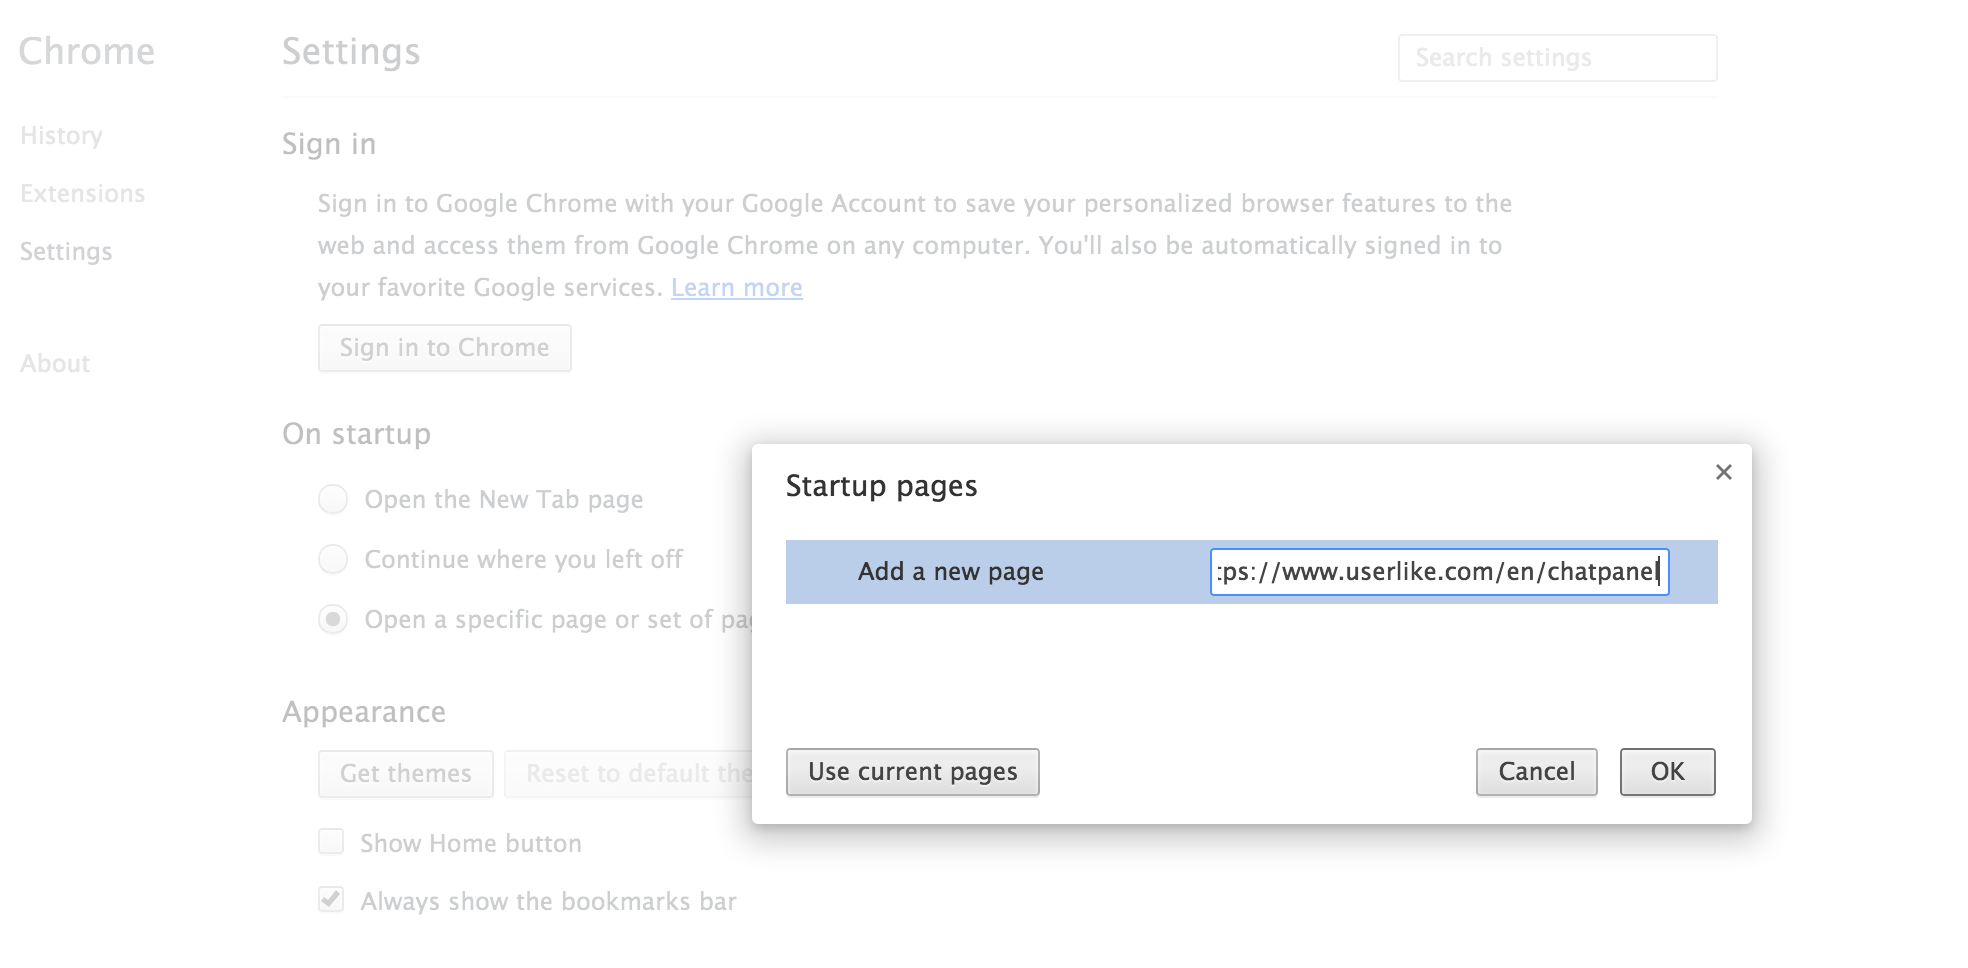Click Reset to default theme button
The width and height of the screenshot is (1968, 968).
click(630, 773)
